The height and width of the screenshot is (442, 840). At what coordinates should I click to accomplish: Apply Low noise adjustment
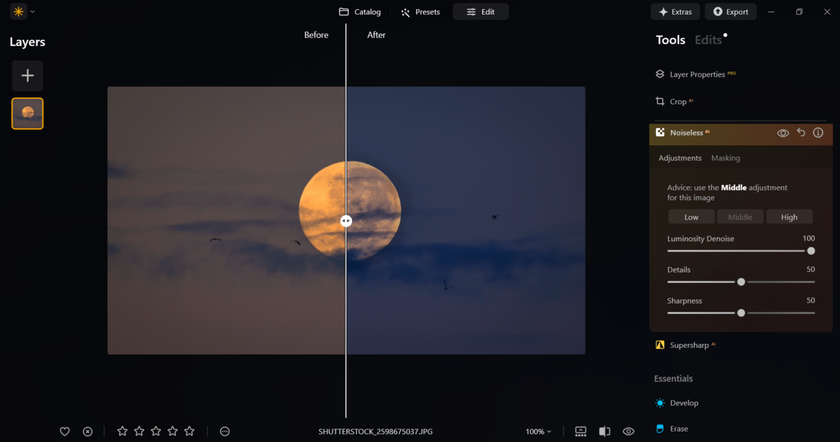[691, 217]
